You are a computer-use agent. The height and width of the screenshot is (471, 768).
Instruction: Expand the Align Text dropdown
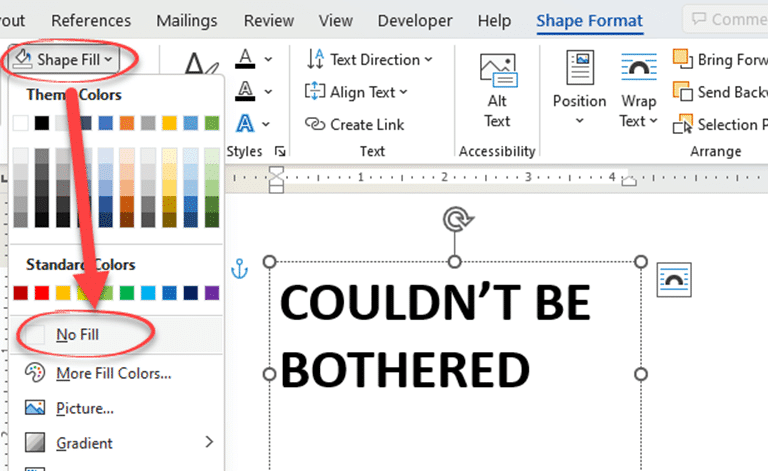point(357,92)
